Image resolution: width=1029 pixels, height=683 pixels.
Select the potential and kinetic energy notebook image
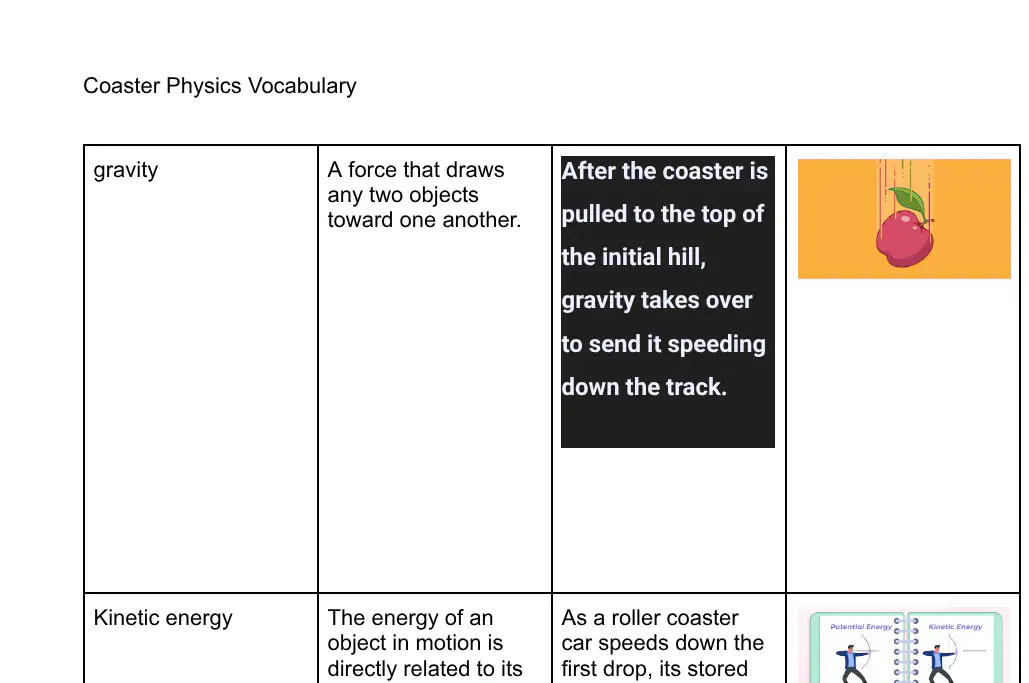pyautogui.click(x=904, y=646)
